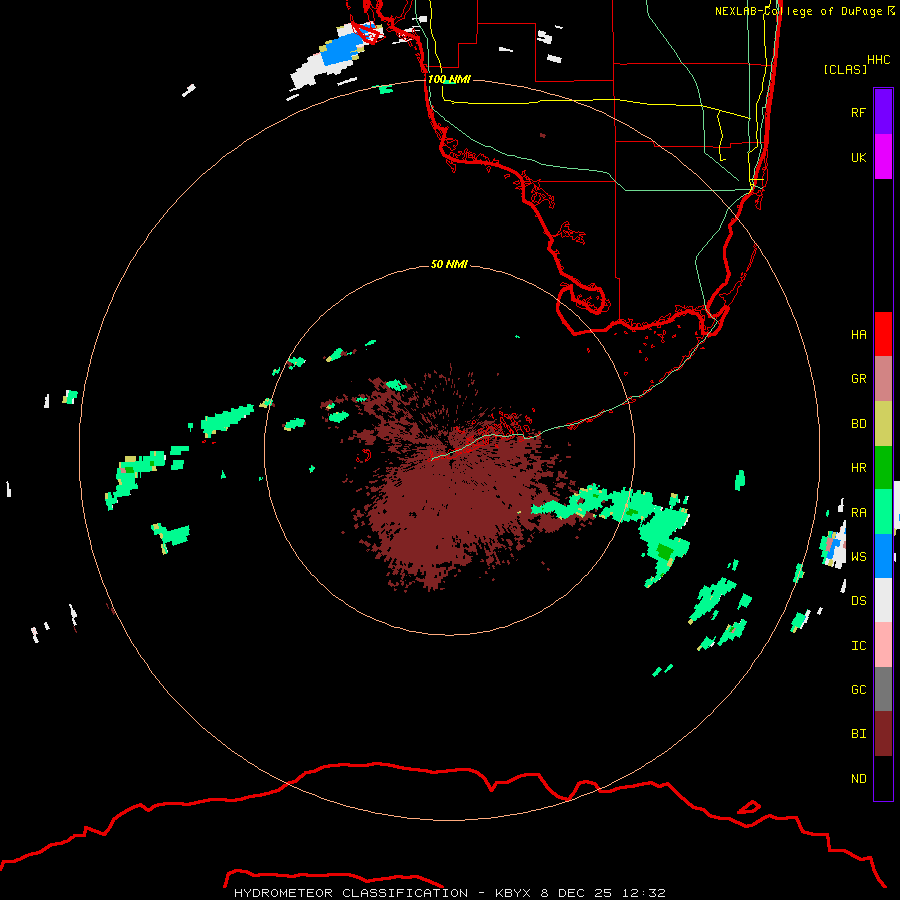The image size is (900, 900).
Task: Click the '8 DEC 25' date text
Action: [576, 893]
